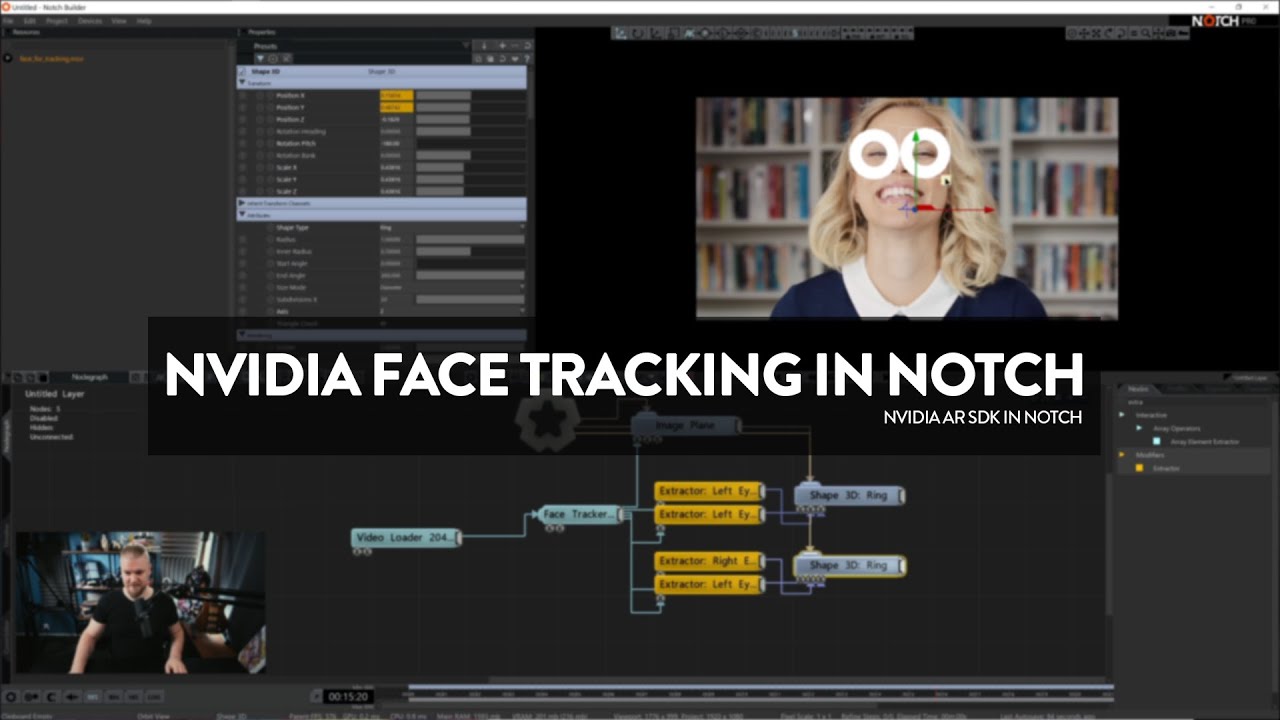
Task: Adjust the Radius slider bar
Action: point(470,239)
